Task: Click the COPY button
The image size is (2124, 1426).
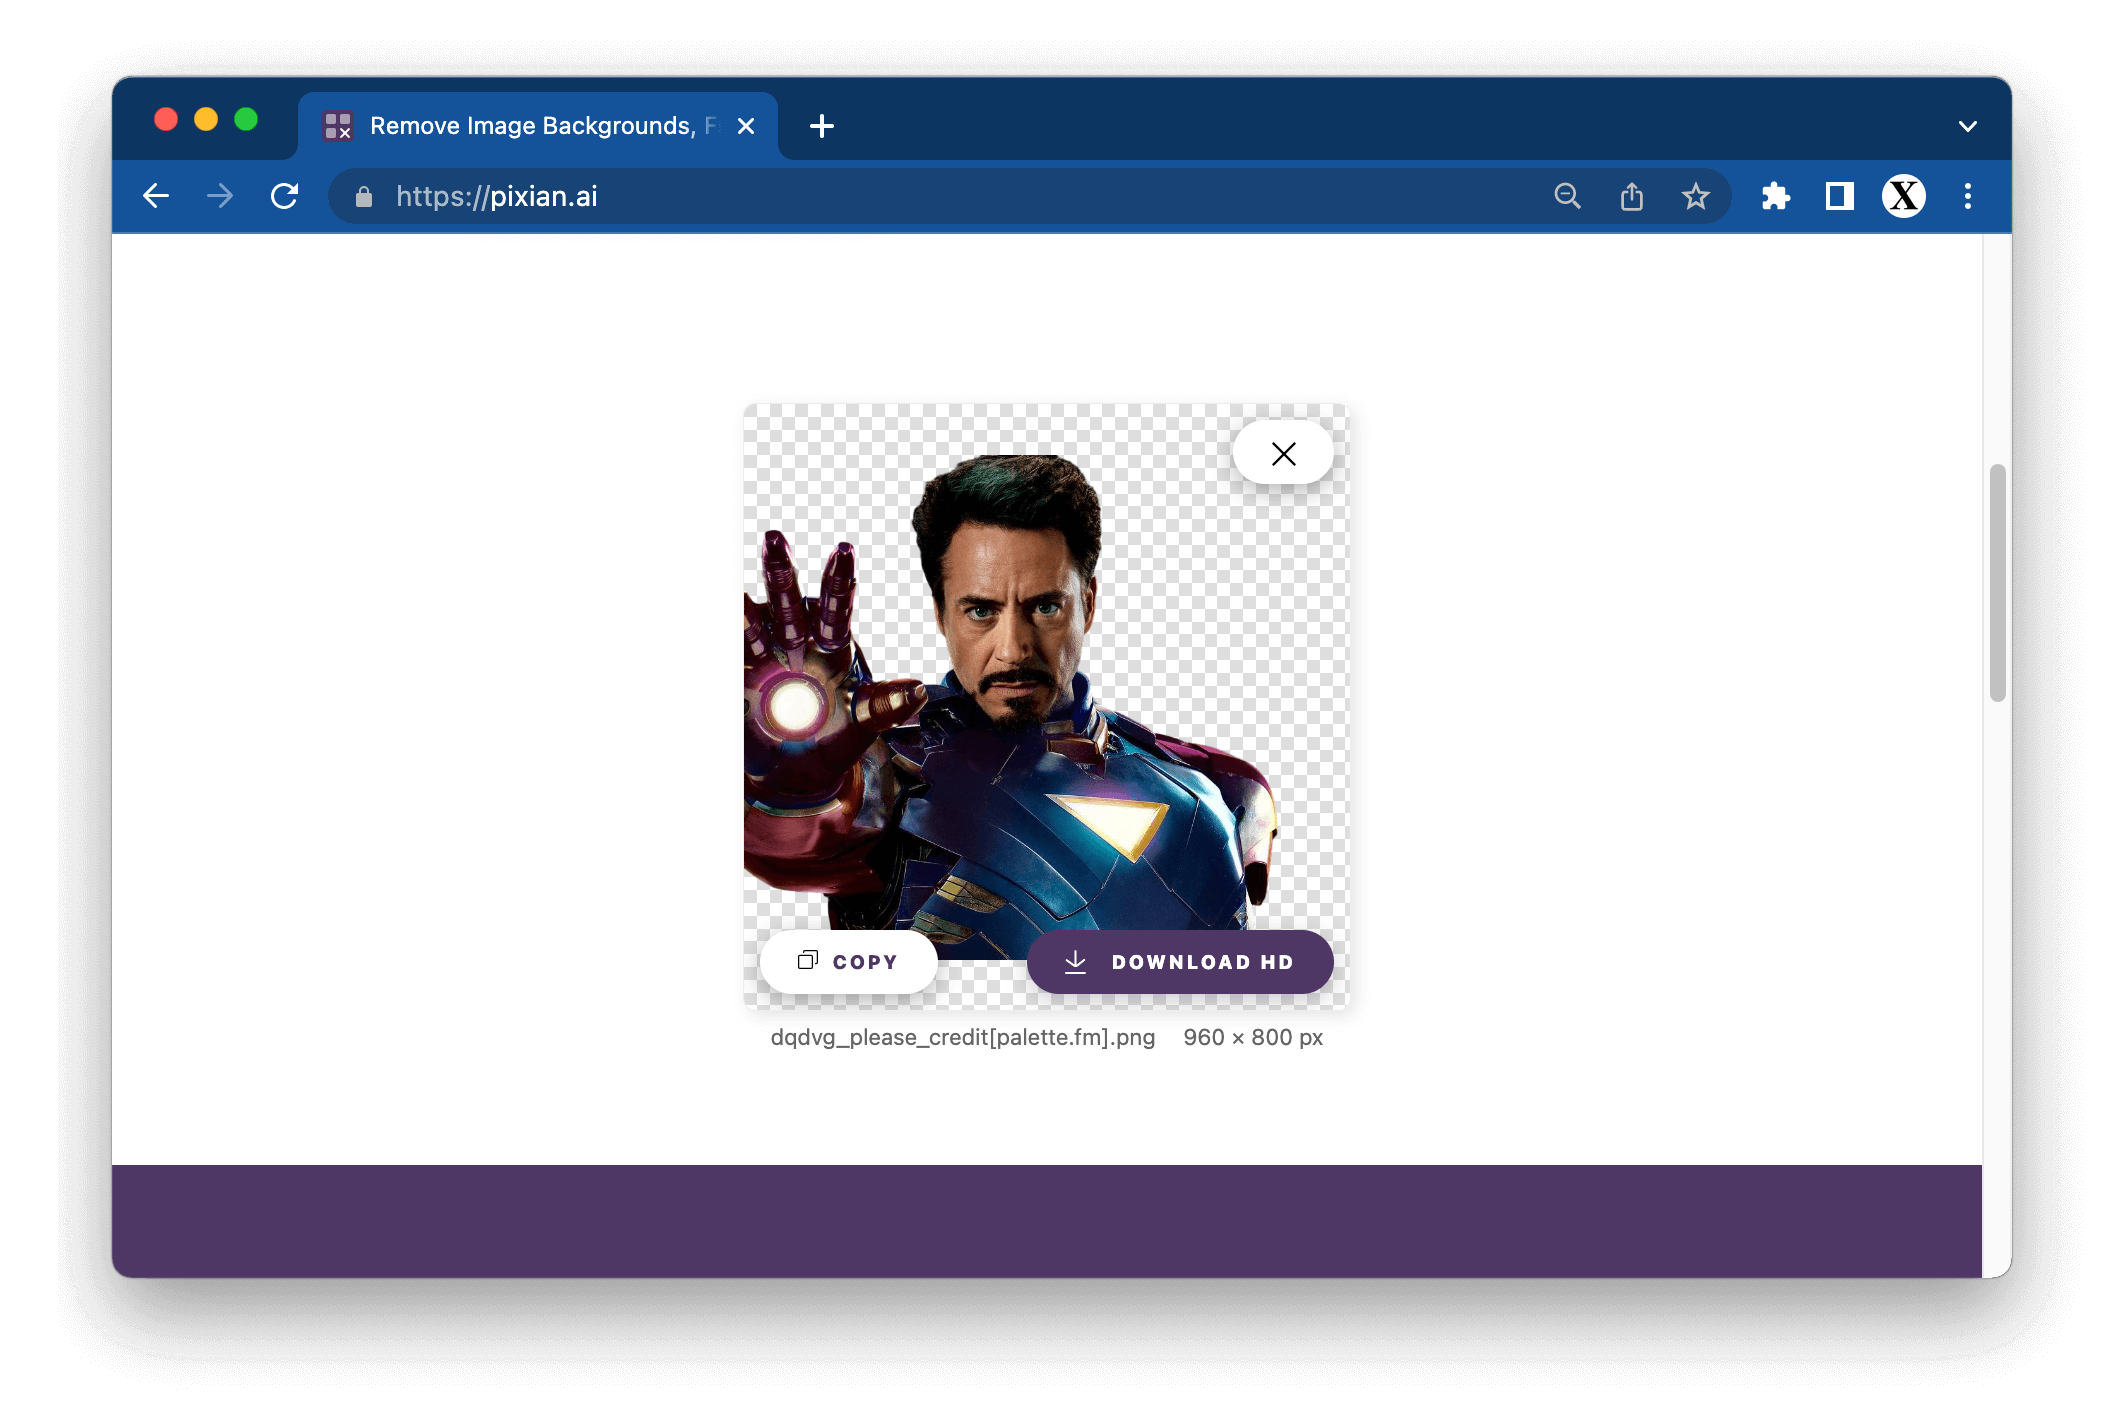Action: click(848, 962)
